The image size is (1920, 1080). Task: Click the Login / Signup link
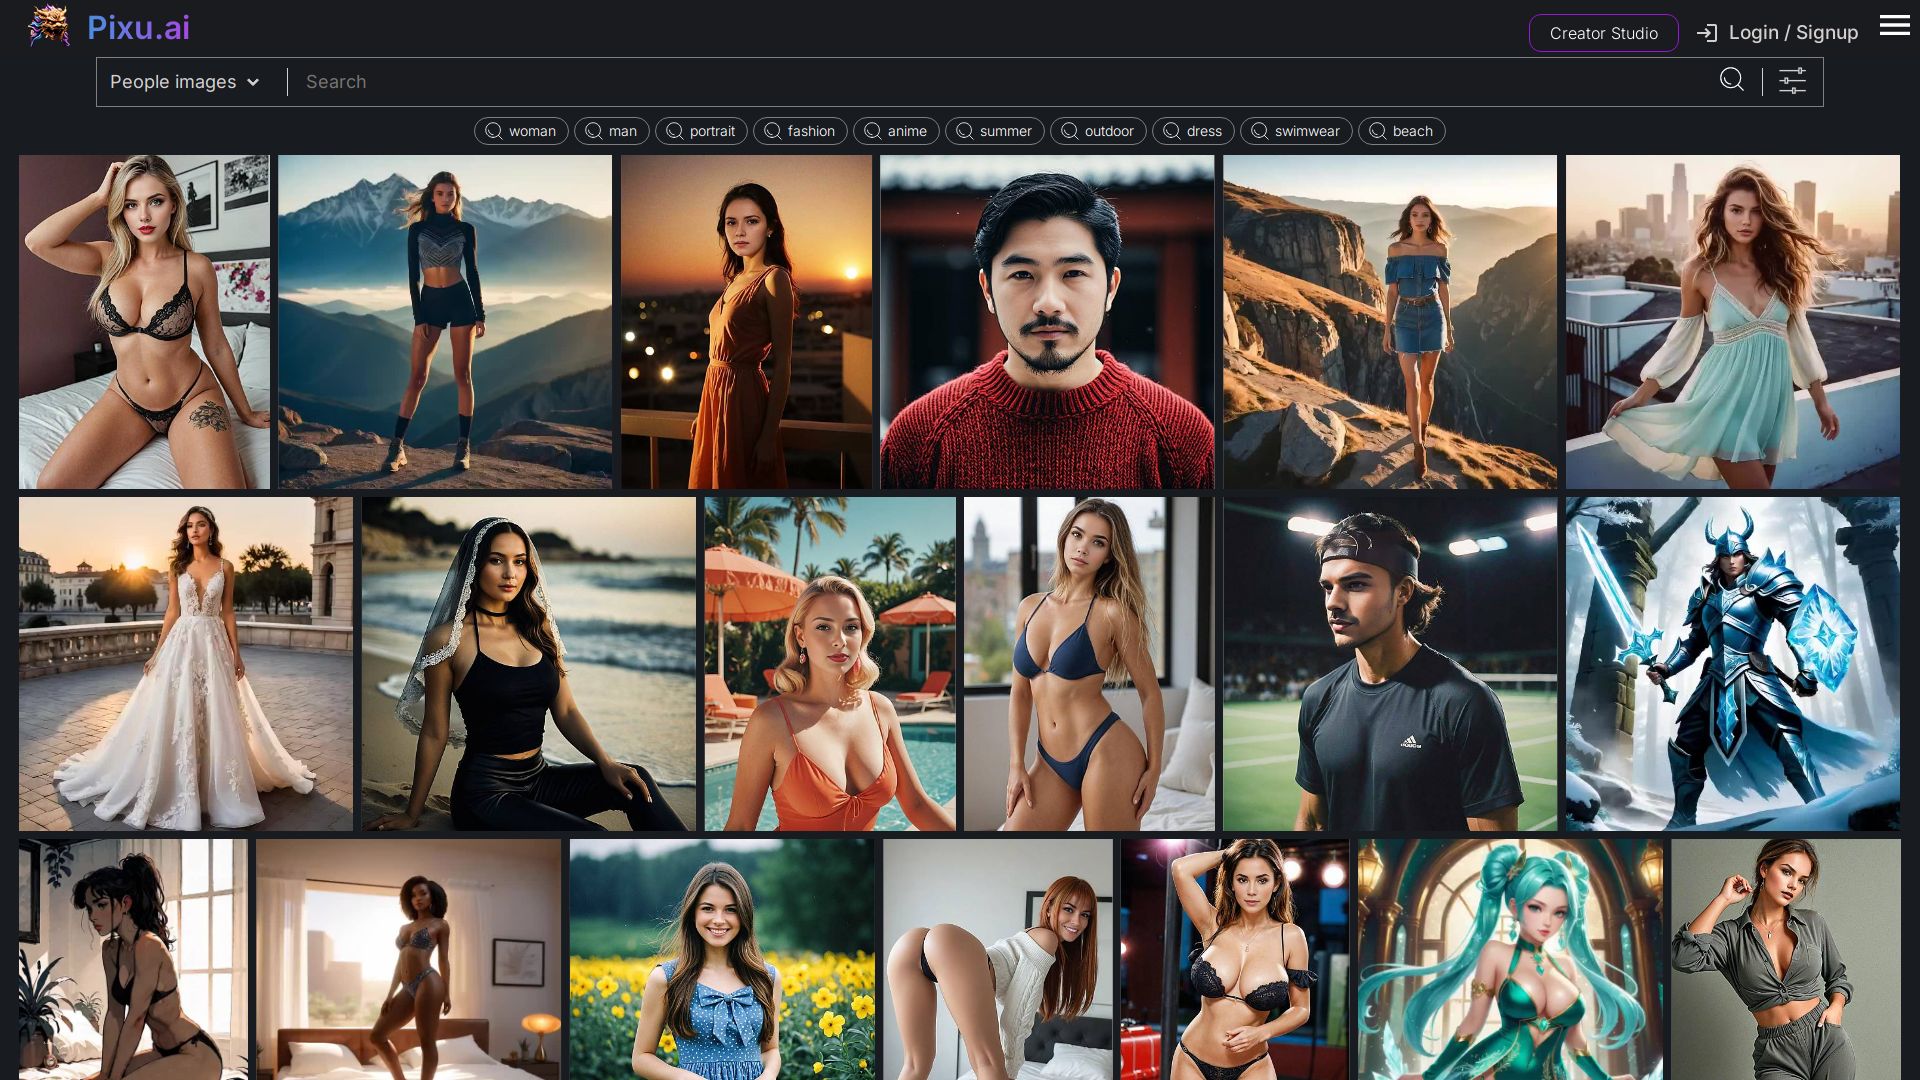[x=1792, y=33]
